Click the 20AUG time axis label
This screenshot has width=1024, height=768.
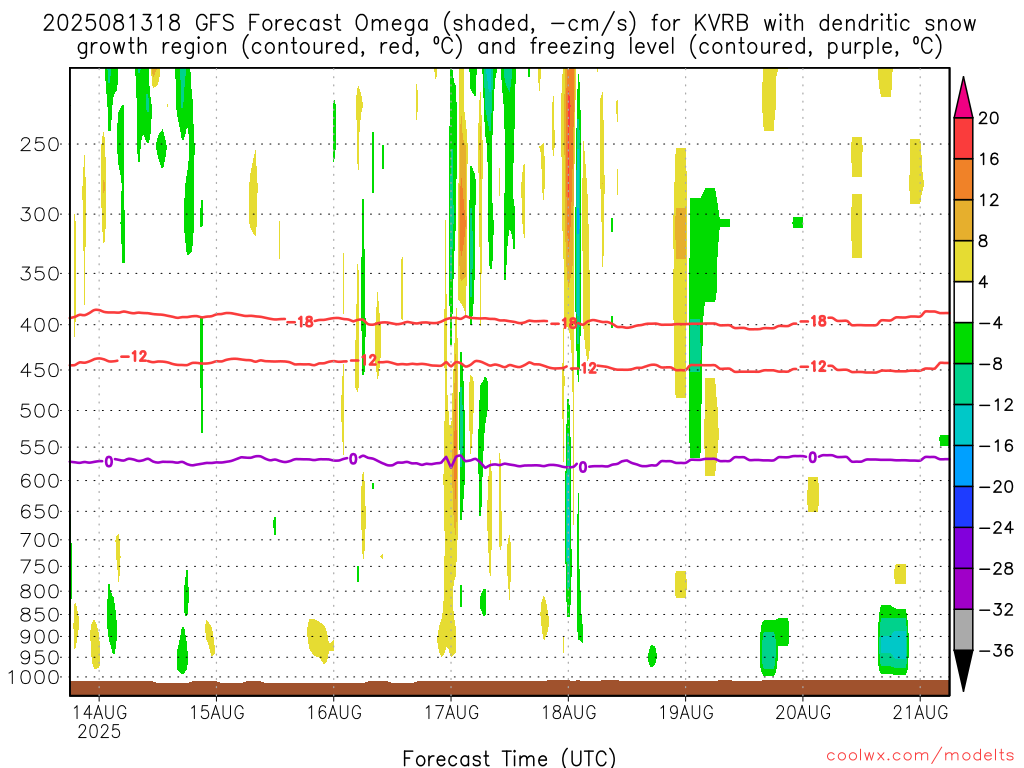pyautogui.click(x=803, y=712)
